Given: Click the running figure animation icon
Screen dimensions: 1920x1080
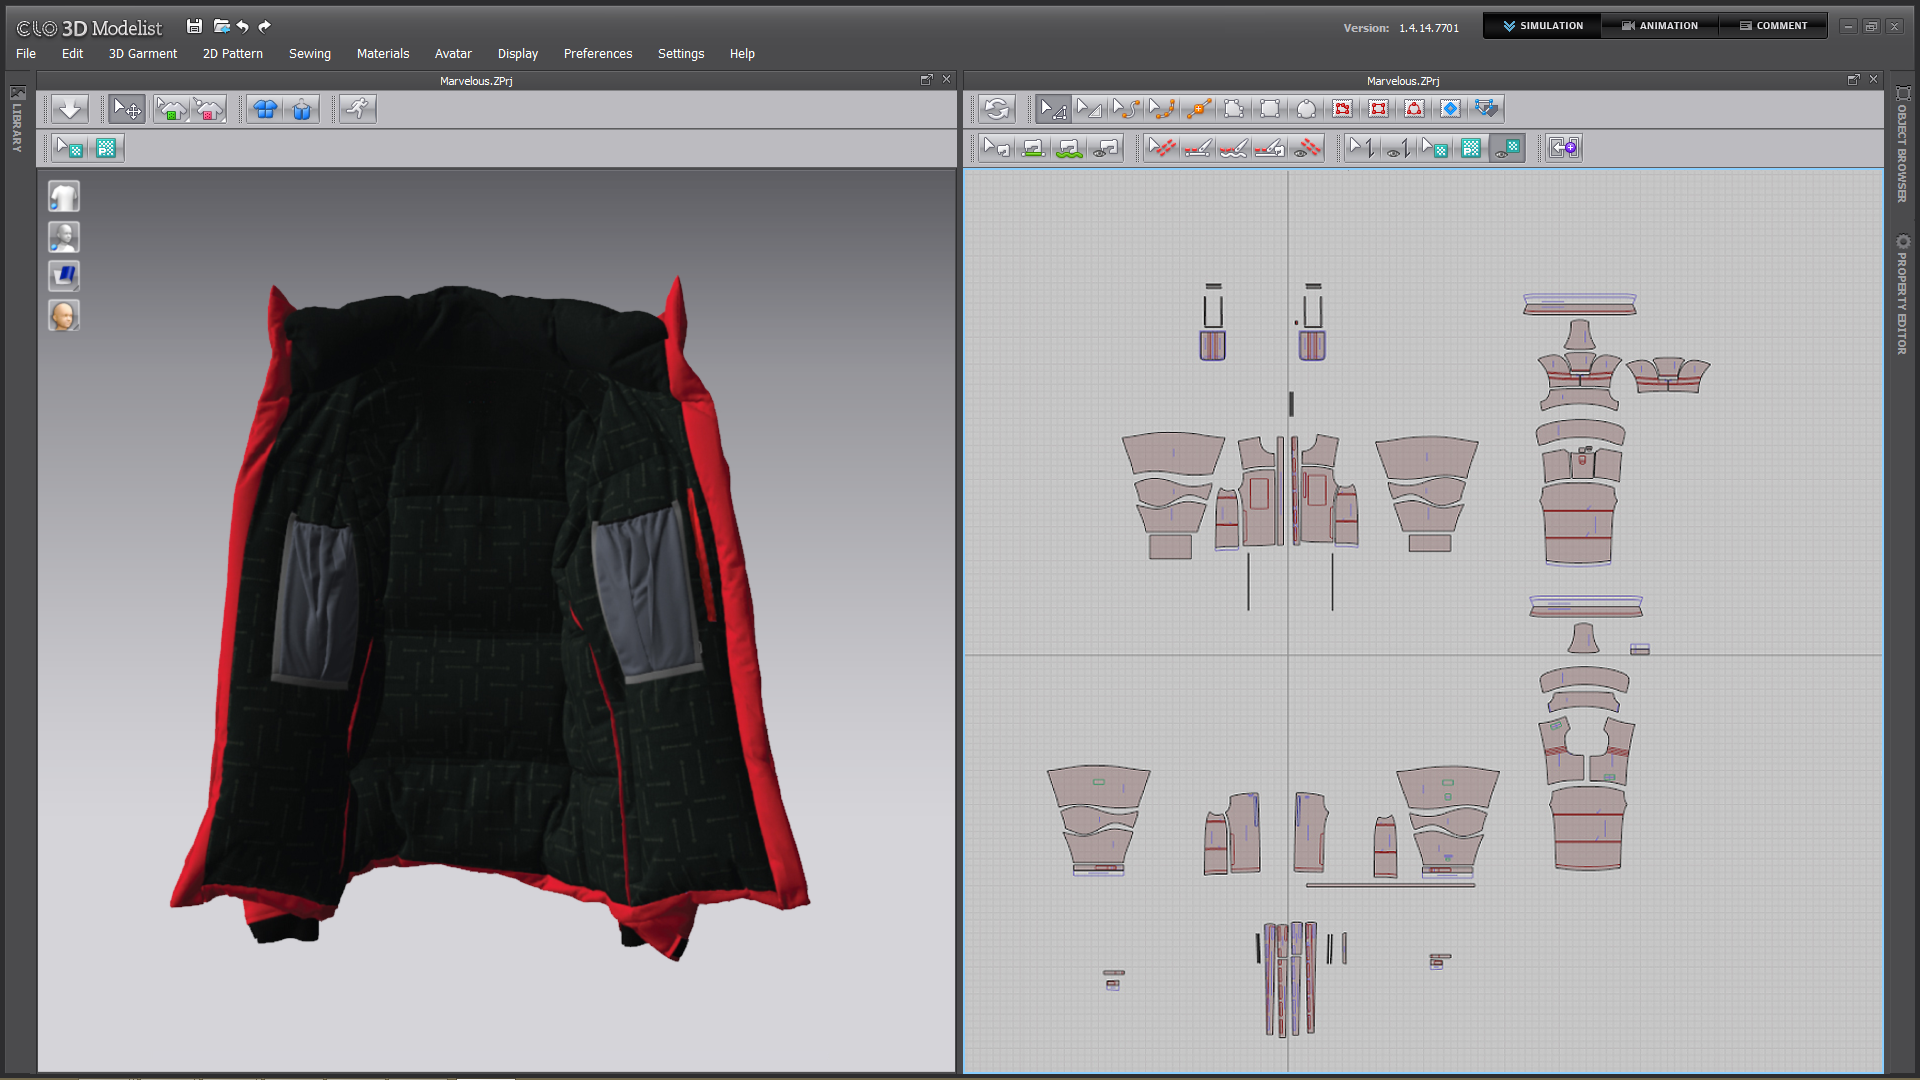Looking at the screenshot, I should 357,109.
